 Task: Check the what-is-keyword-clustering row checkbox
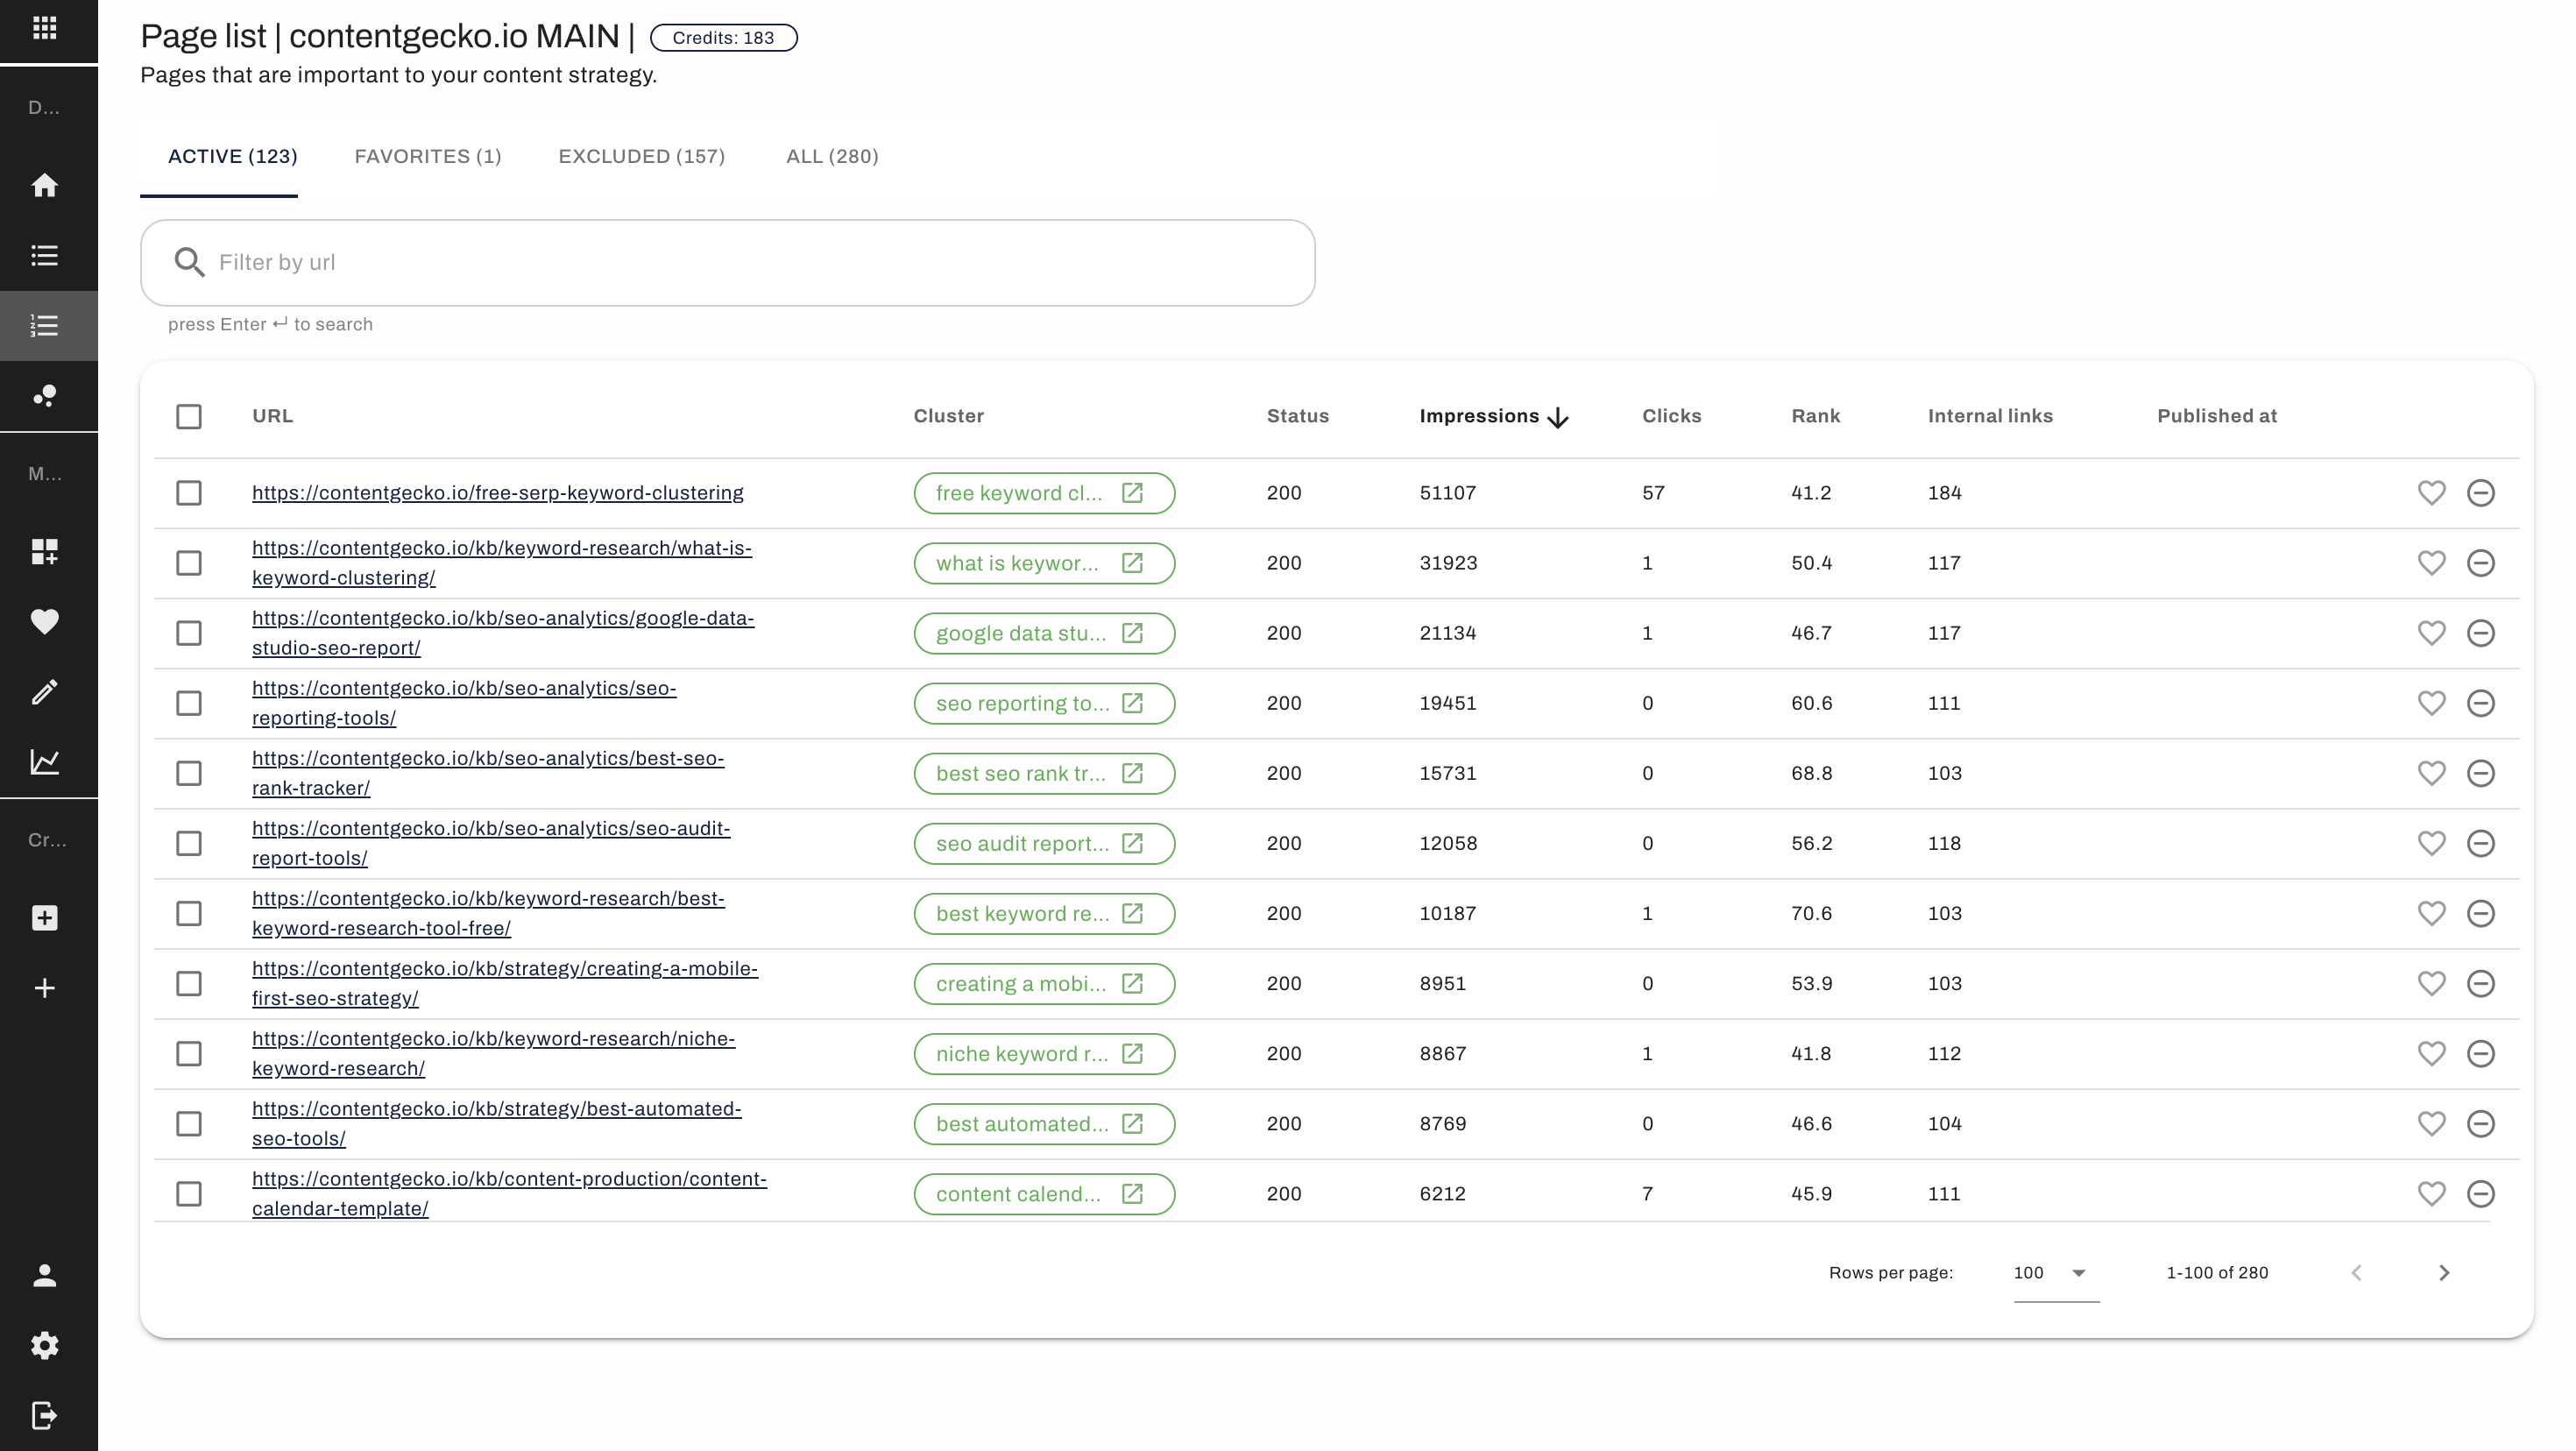pyautogui.click(x=189, y=563)
